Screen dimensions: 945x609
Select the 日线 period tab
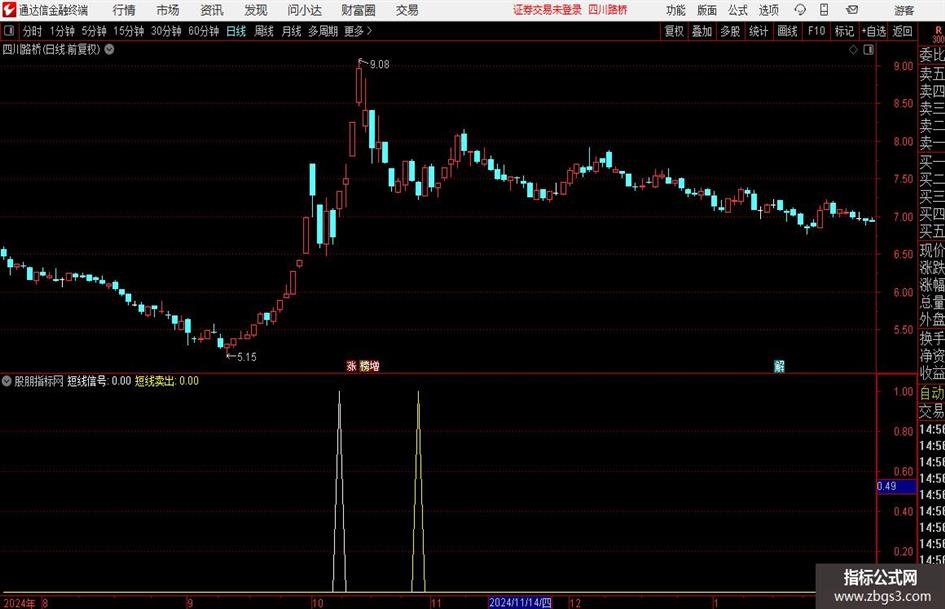[x=236, y=31]
